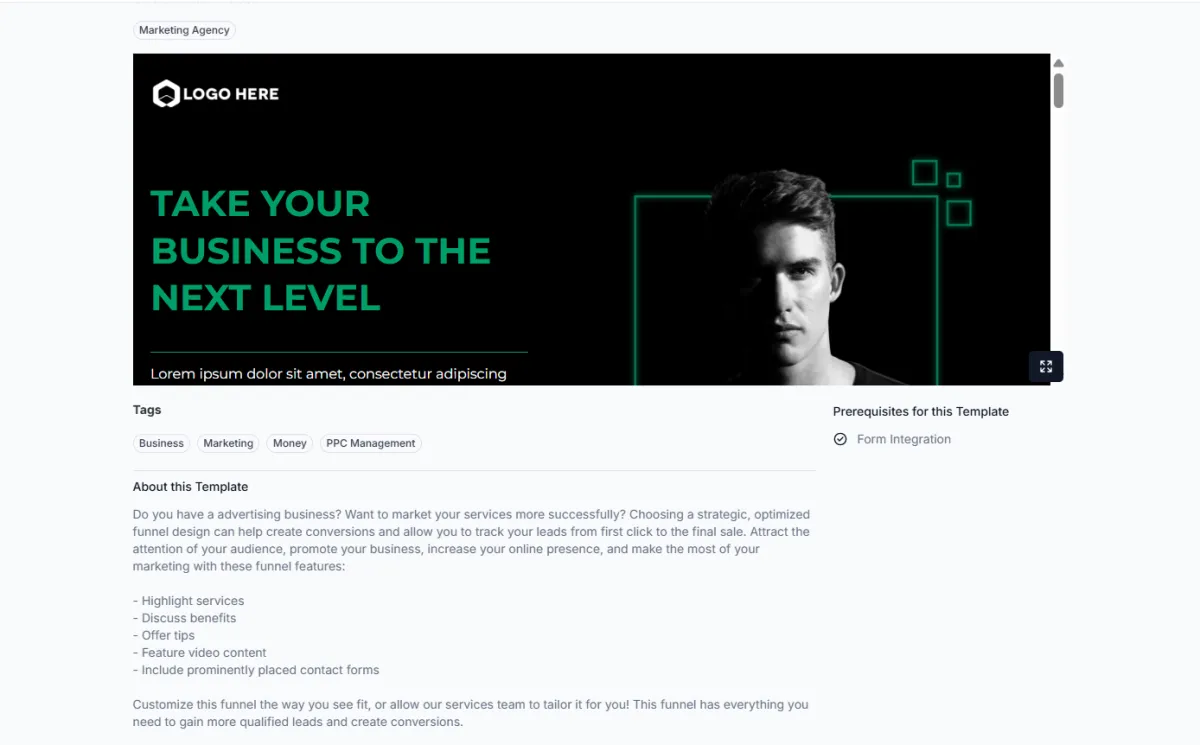Open the PPC Management tag
Viewport: 1200px width, 745px height.
[x=371, y=443]
